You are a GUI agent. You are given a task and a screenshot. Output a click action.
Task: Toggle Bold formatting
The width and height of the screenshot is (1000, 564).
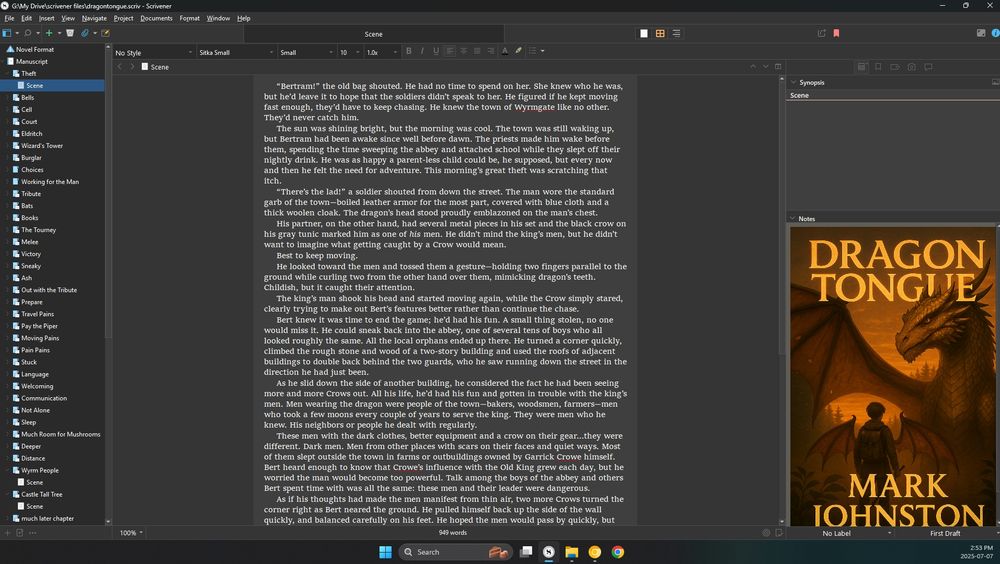click(409, 51)
